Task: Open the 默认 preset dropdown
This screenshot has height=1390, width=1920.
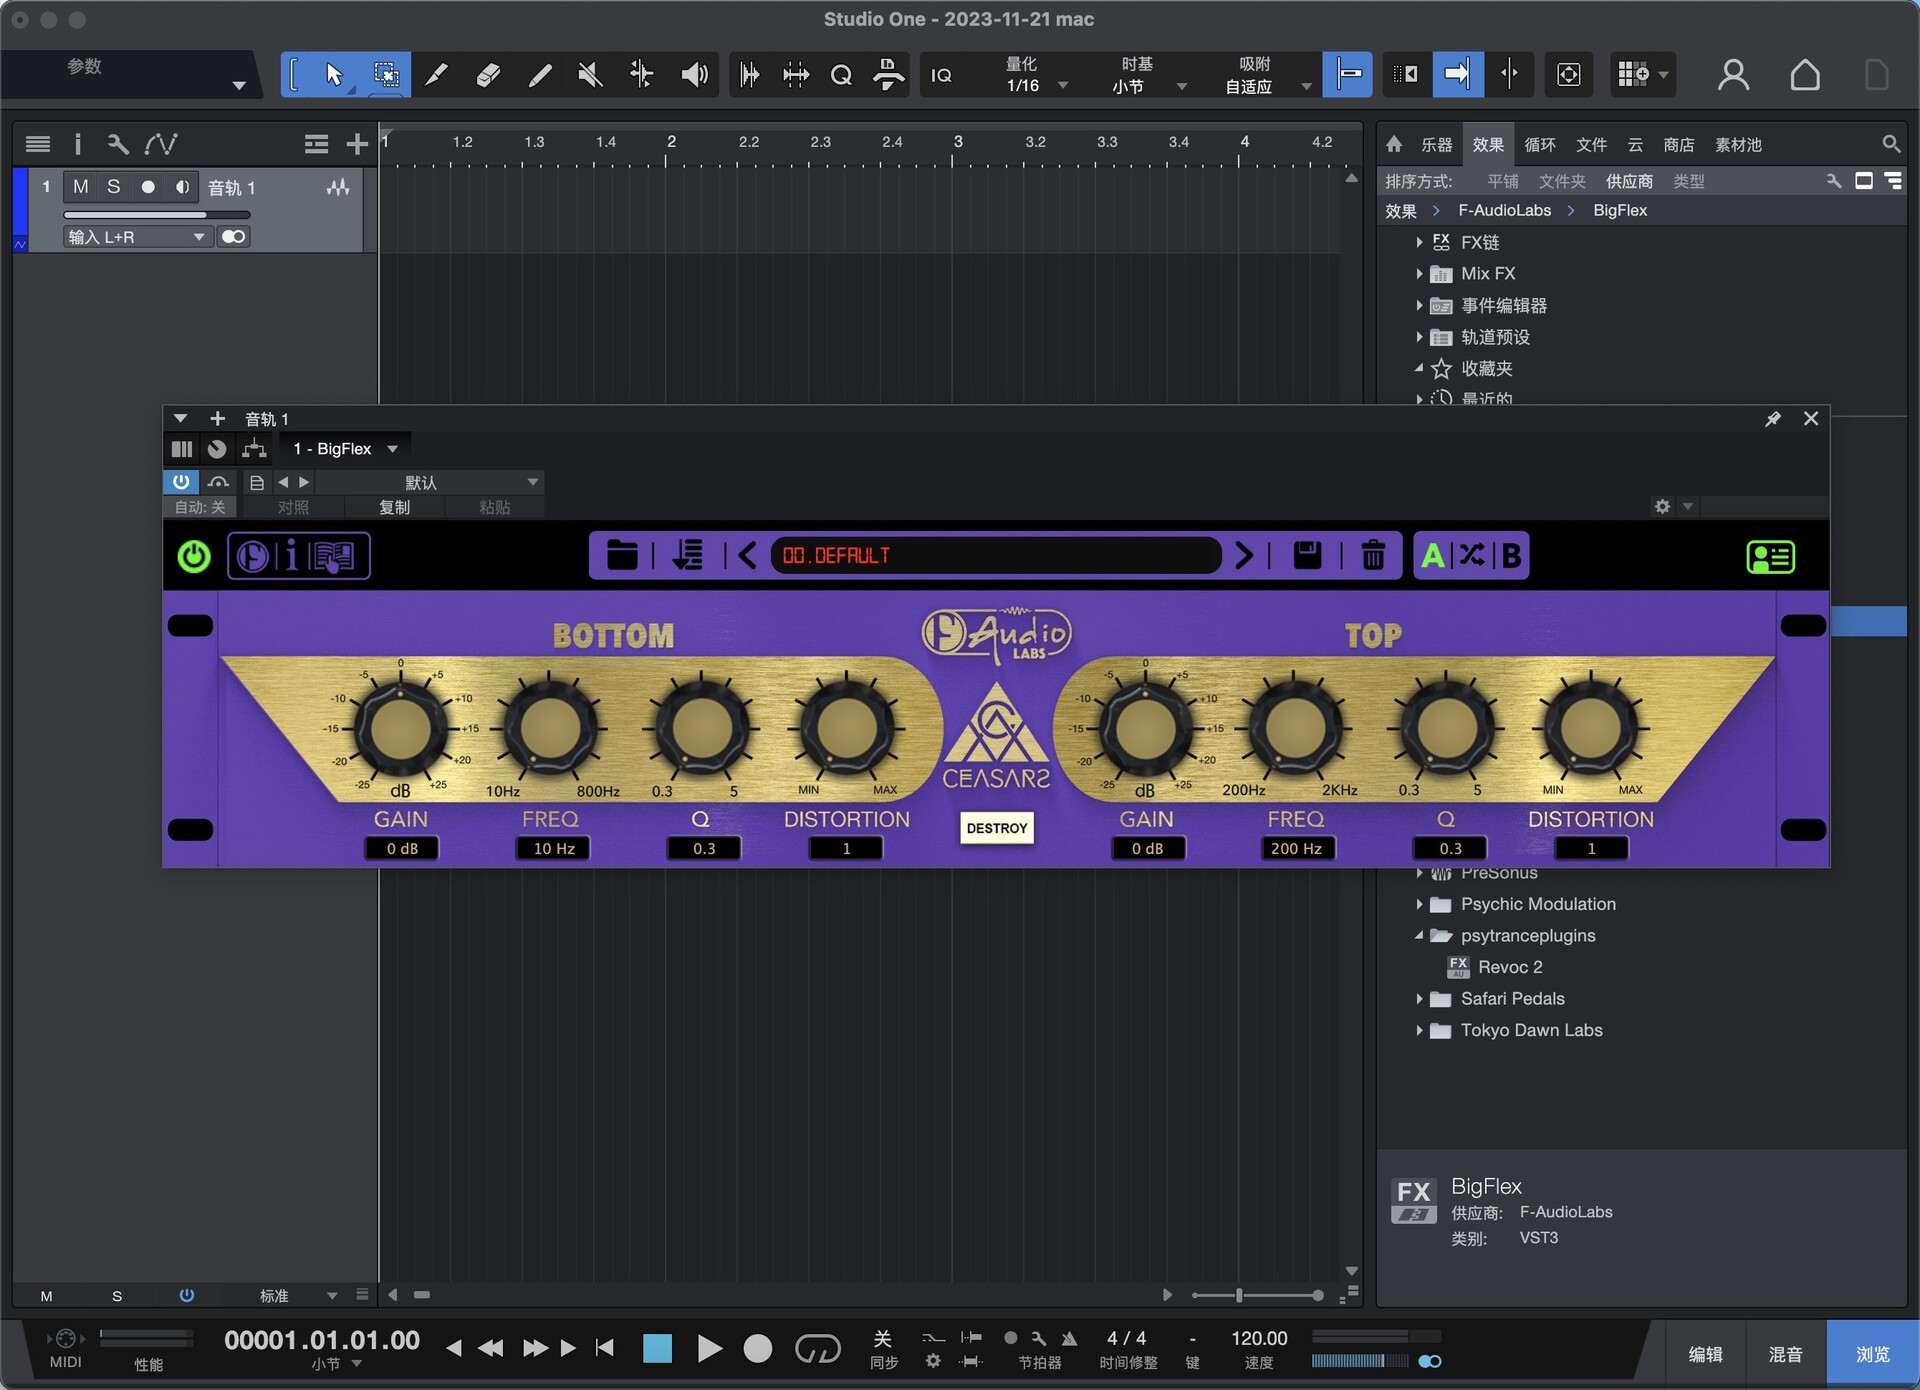Action: tap(430, 482)
